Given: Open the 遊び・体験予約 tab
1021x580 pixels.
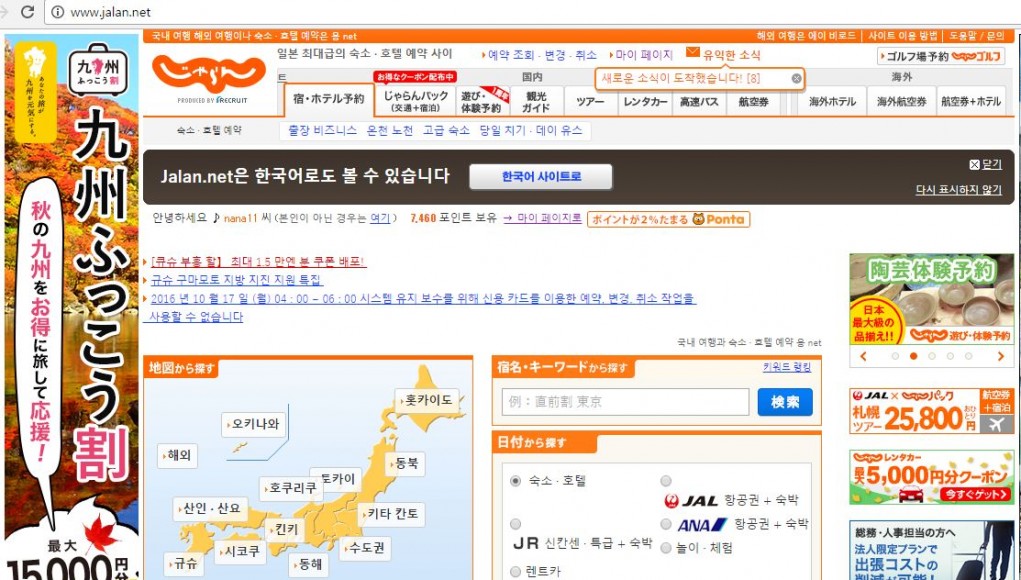Looking at the screenshot, I should click(x=483, y=101).
